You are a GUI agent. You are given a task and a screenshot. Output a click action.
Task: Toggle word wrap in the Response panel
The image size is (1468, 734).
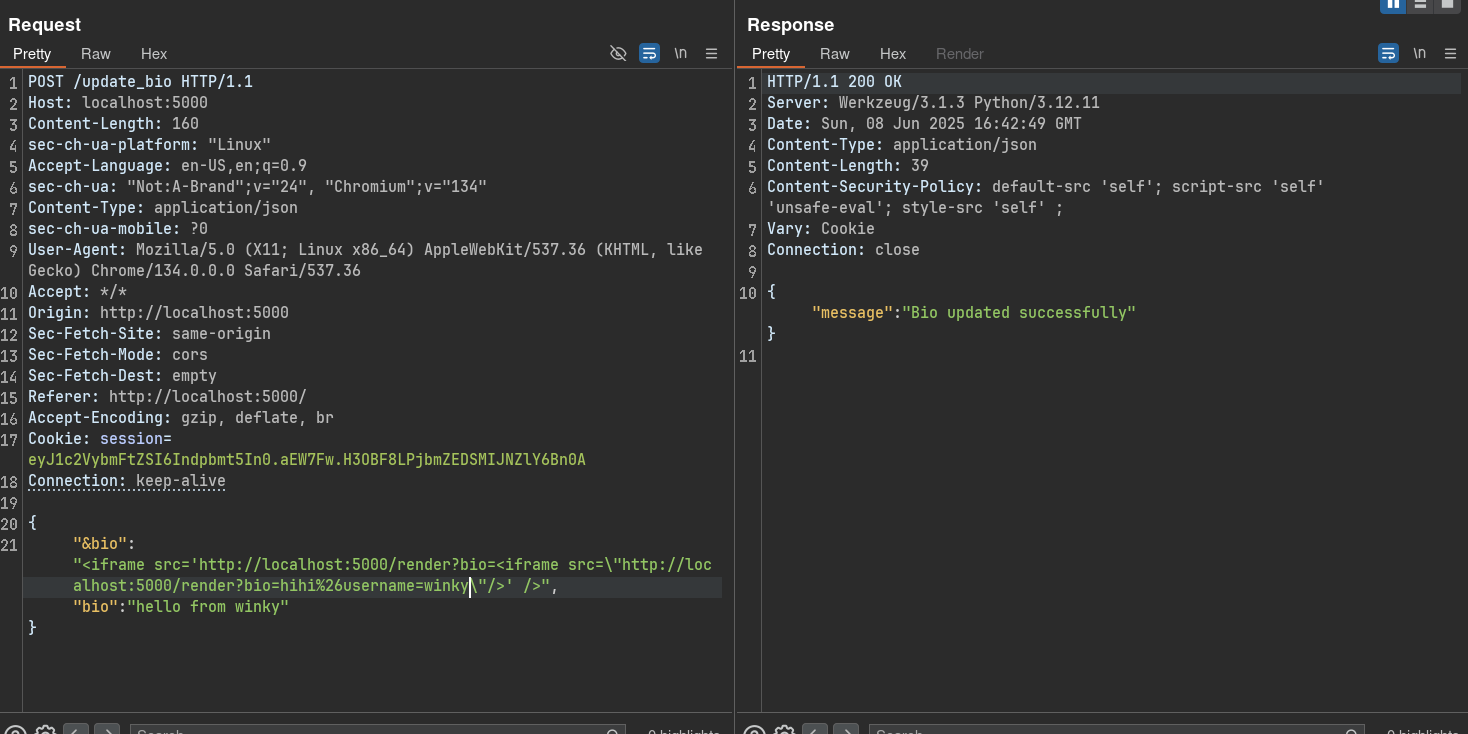(1388, 53)
